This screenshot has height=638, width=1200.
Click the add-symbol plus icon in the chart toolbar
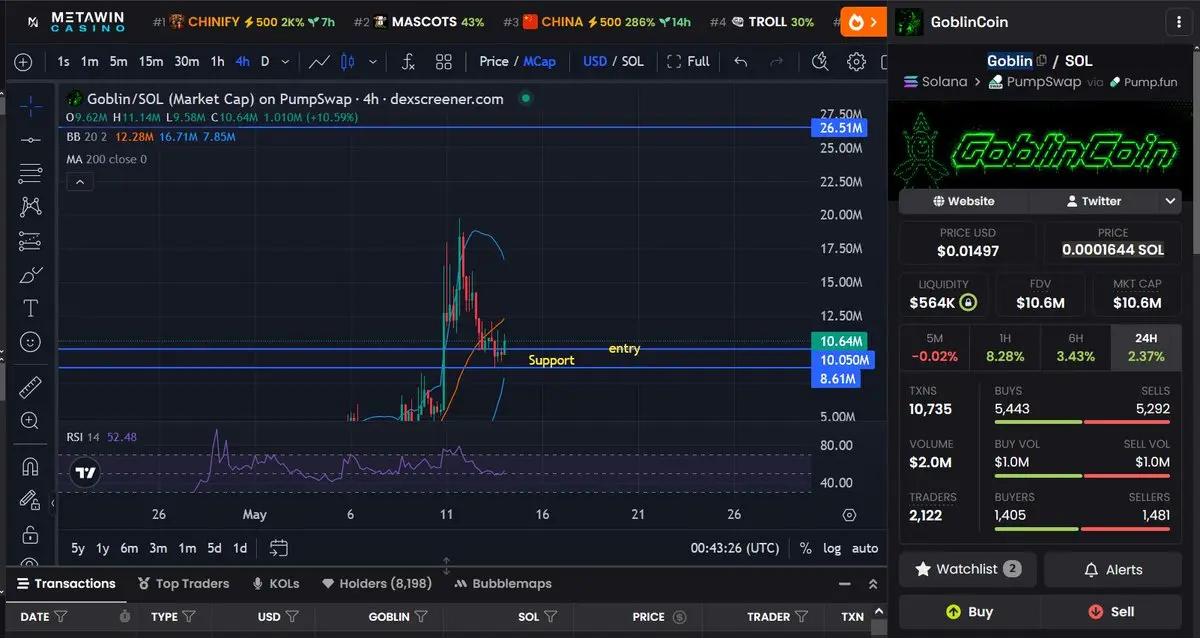pyautogui.click(x=23, y=62)
